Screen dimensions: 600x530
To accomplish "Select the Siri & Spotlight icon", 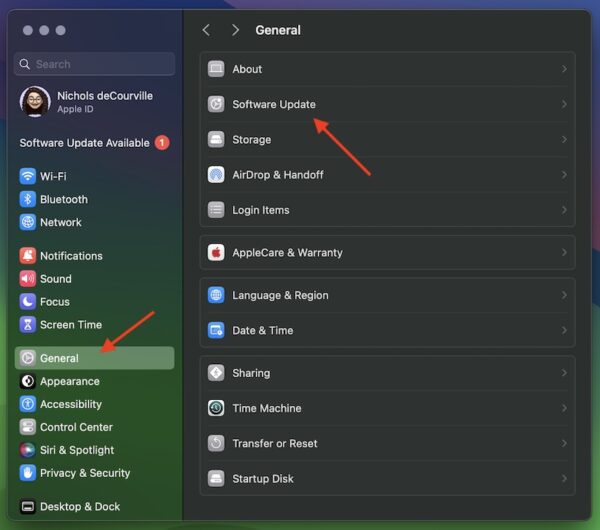I will 28,450.
